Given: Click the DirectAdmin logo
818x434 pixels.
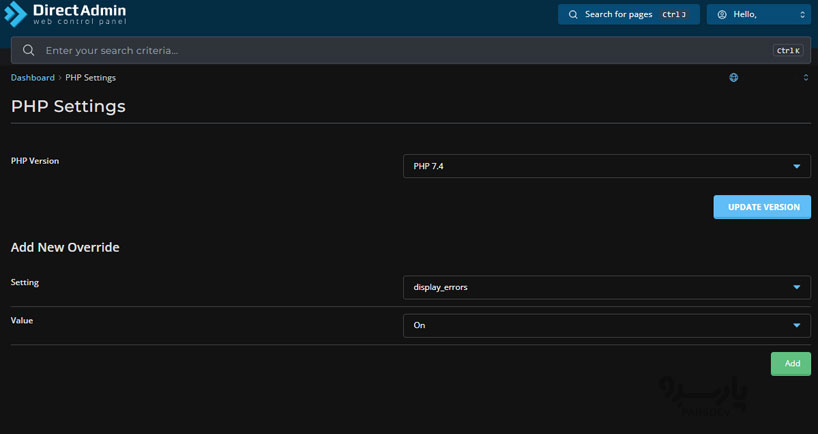Looking at the screenshot, I should [x=66, y=14].
